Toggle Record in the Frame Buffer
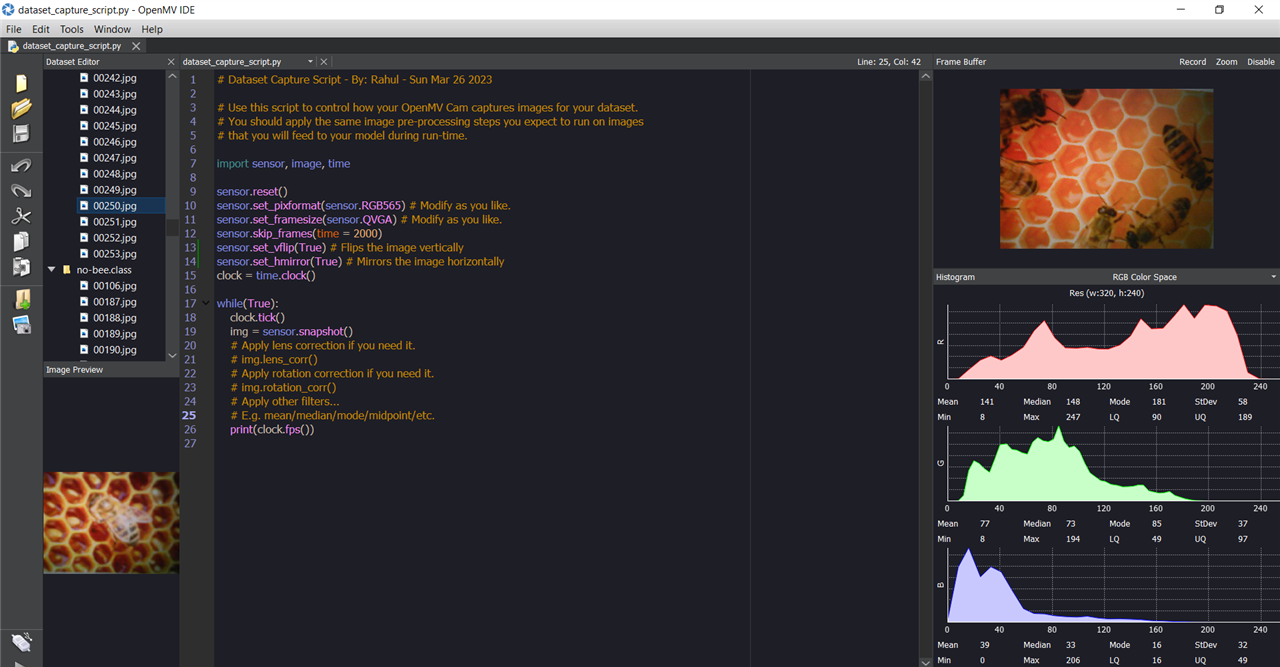The image size is (1280, 667). tap(1192, 62)
